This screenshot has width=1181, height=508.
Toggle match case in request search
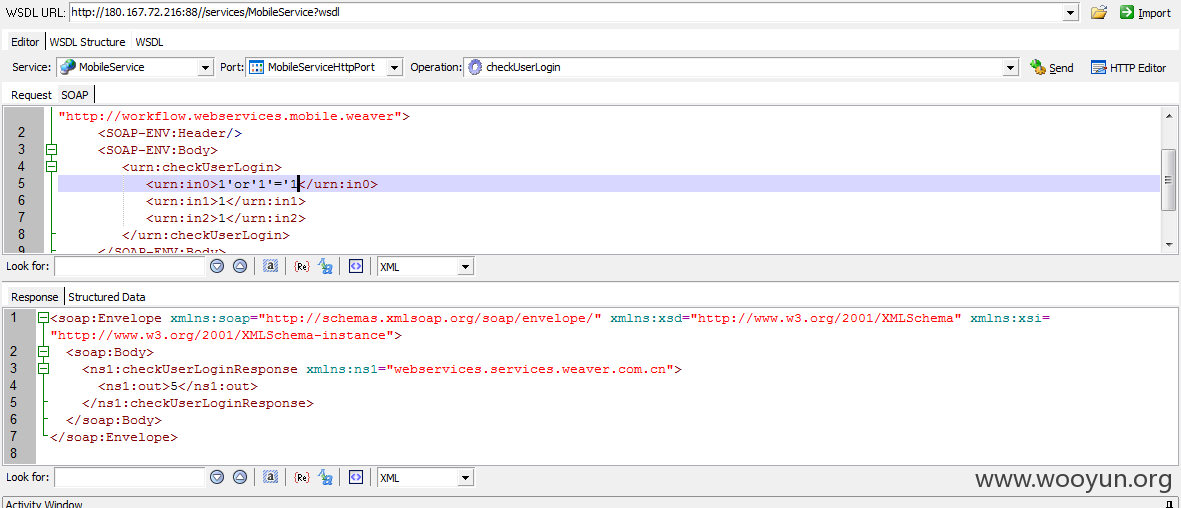[x=271, y=267]
